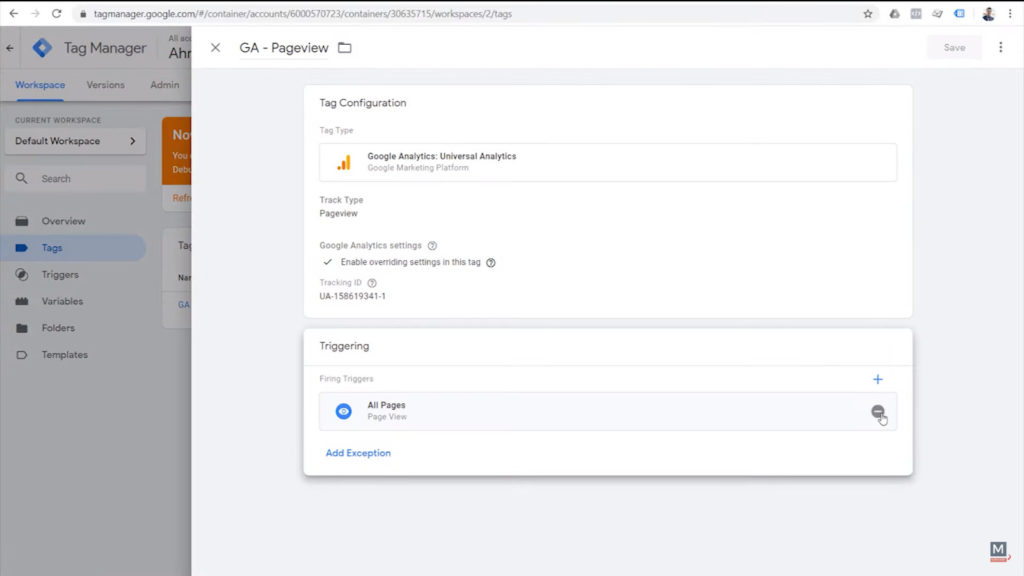
Task: Add a firing trigger with plus icon
Action: [x=877, y=379]
